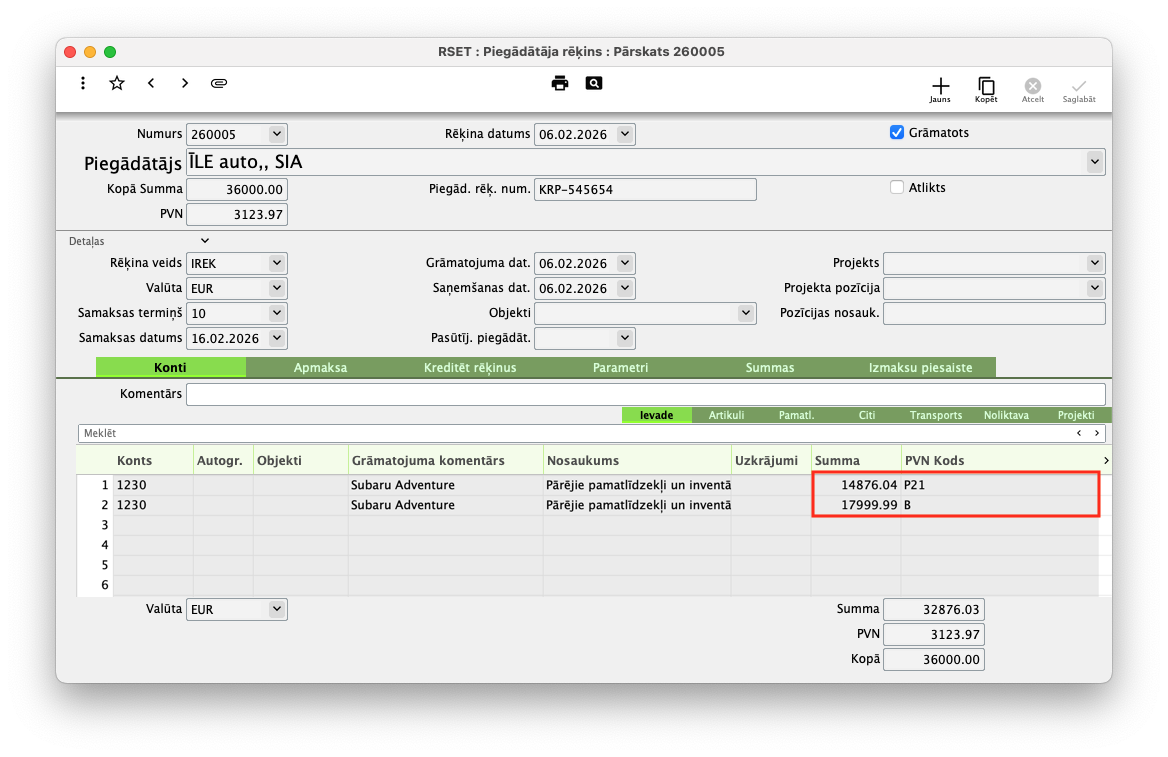Switch to the Apmaksa tab
The width and height of the screenshot is (1168, 757).
click(320, 368)
